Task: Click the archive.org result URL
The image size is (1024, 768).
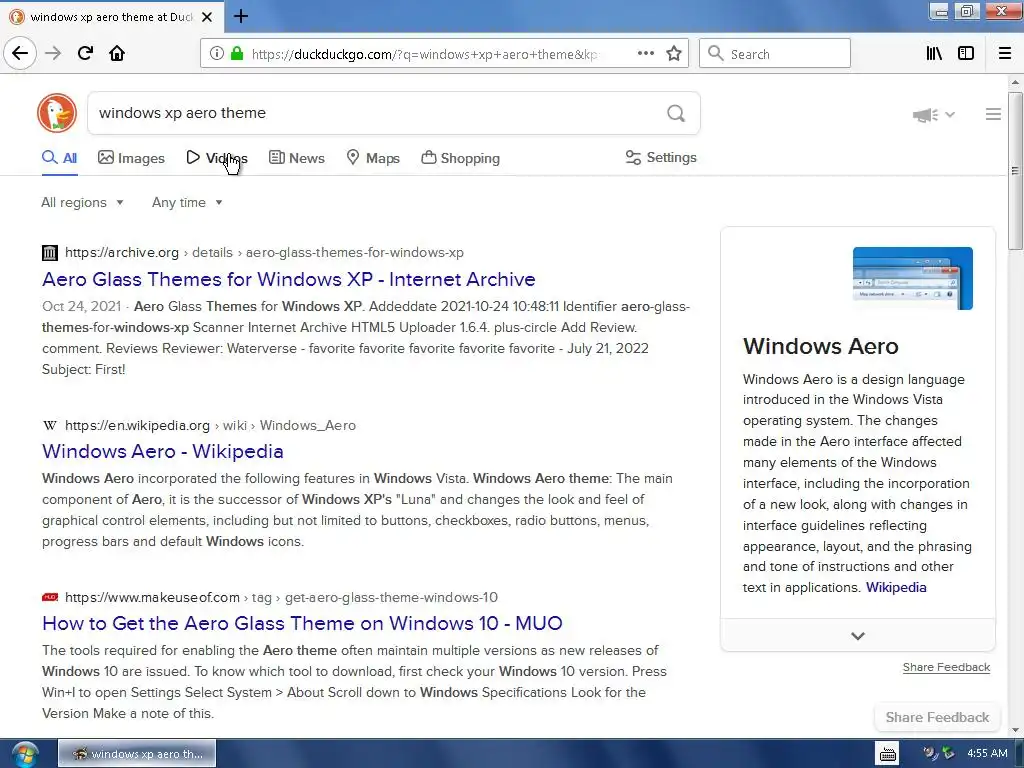Action: (264, 253)
